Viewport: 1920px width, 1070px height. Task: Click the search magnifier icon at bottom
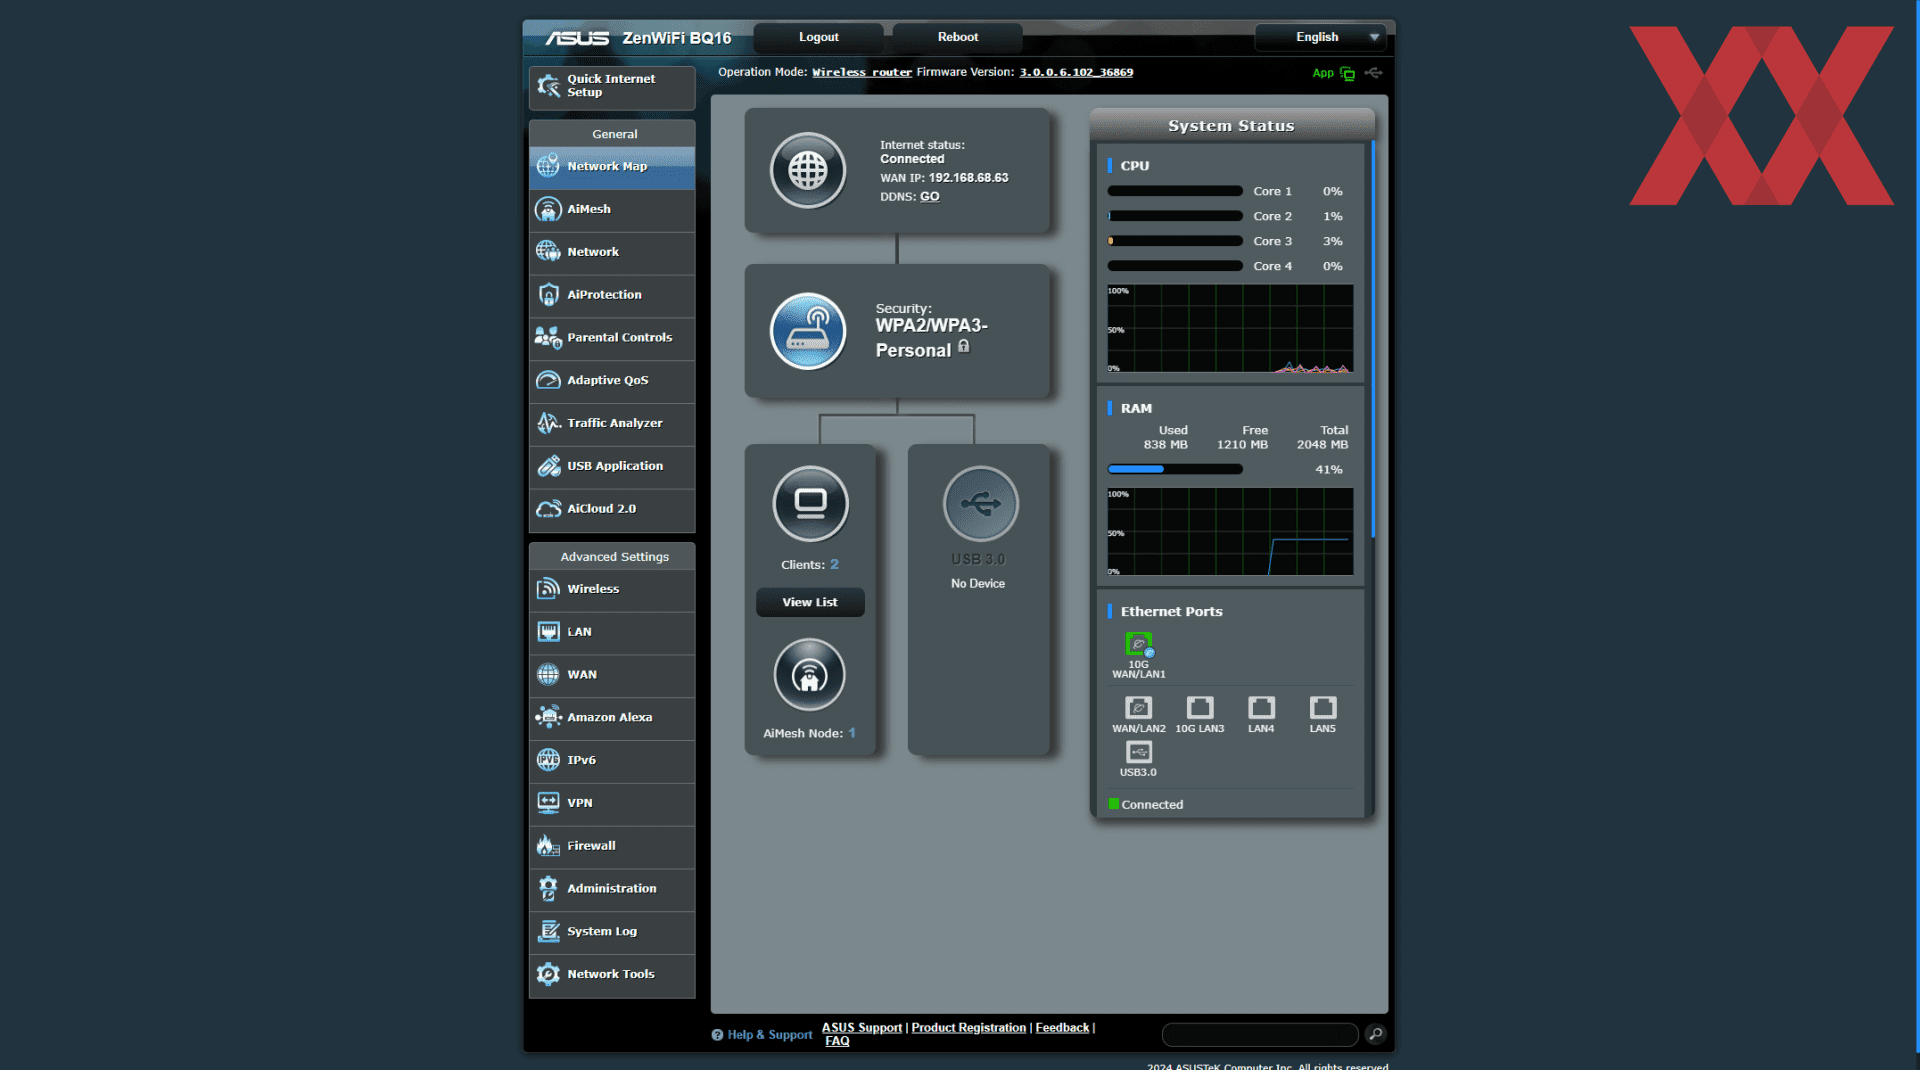(x=1376, y=1034)
